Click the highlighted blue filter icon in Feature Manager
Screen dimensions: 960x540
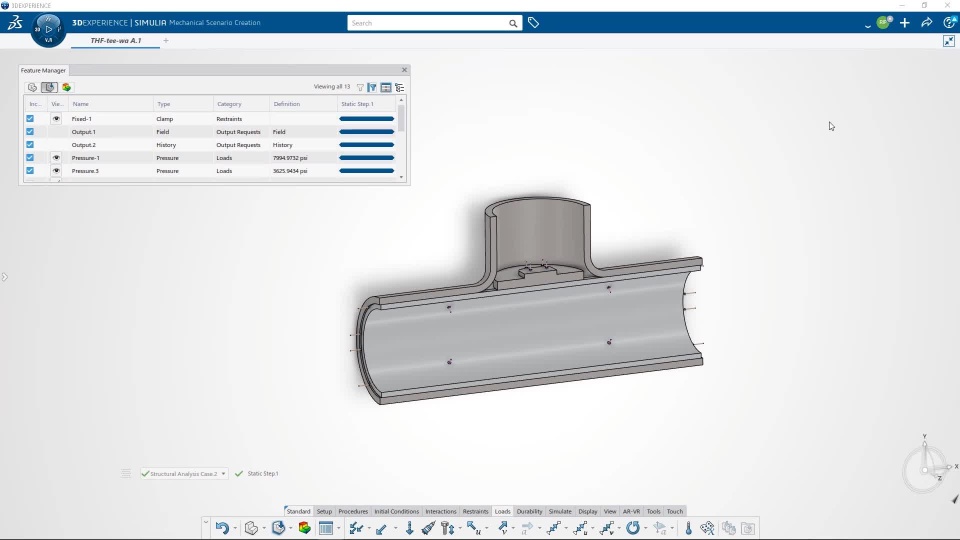point(372,88)
